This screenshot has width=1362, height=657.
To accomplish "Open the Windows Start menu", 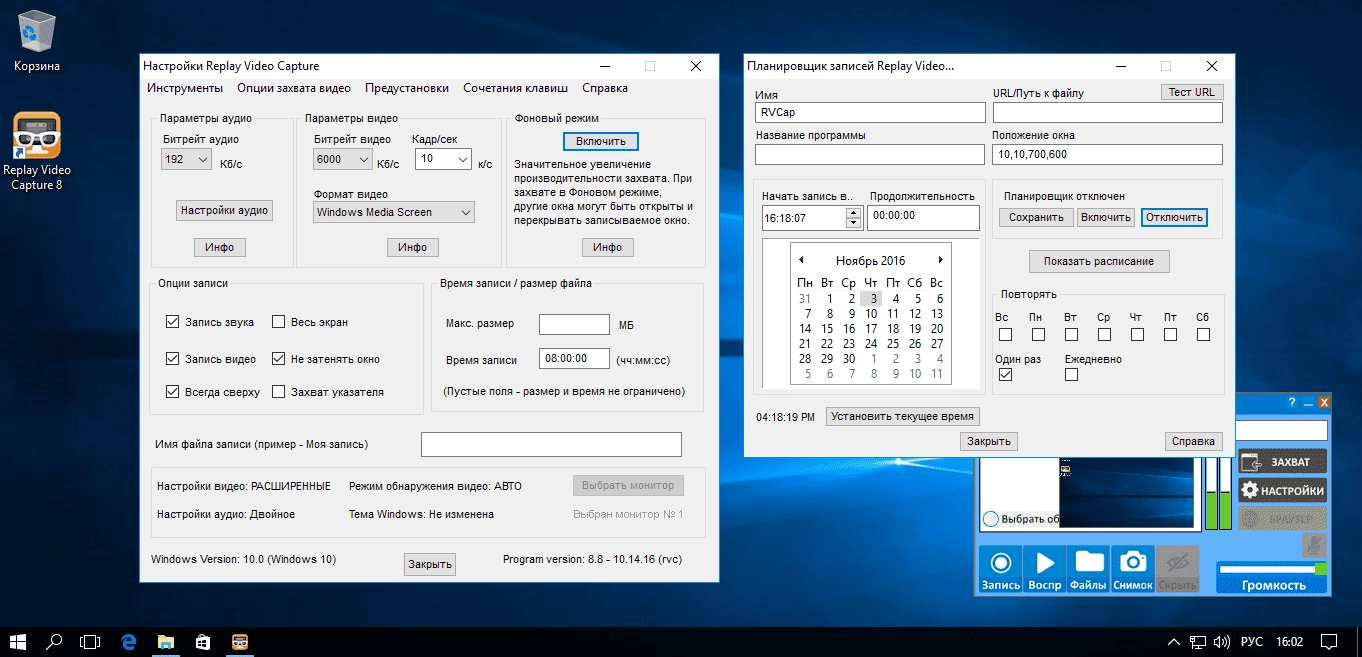I will (x=18, y=641).
